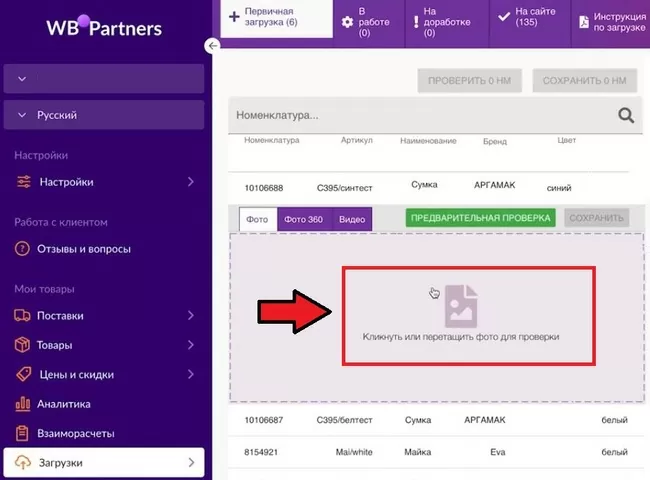650x480 pixels.
Task: Switch to the Фото 360 tab
Action: click(303, 219)
